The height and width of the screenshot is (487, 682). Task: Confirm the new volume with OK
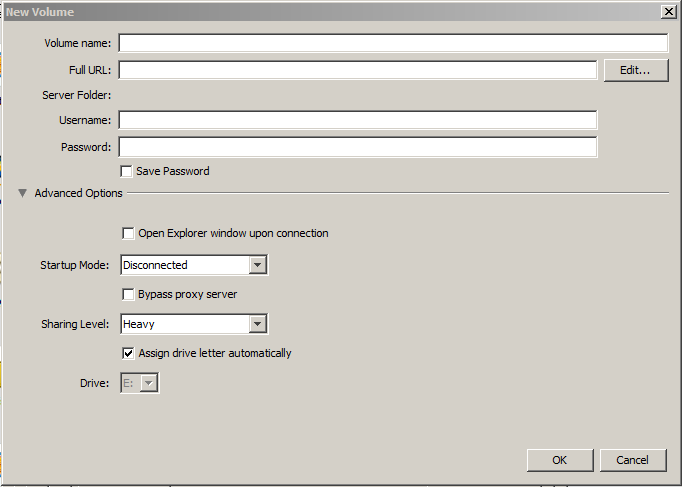(x=559, y=460)
